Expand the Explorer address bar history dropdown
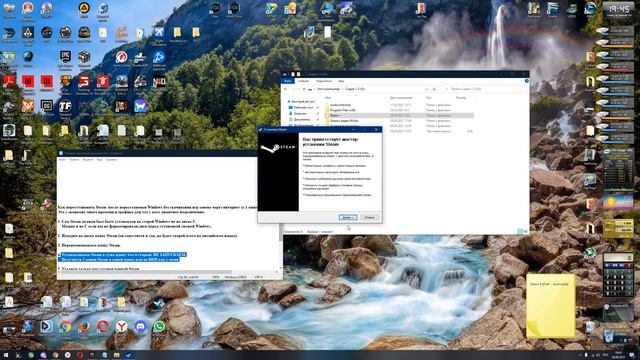This screenshot has width=640, height=360. click(x=427, y=89)
